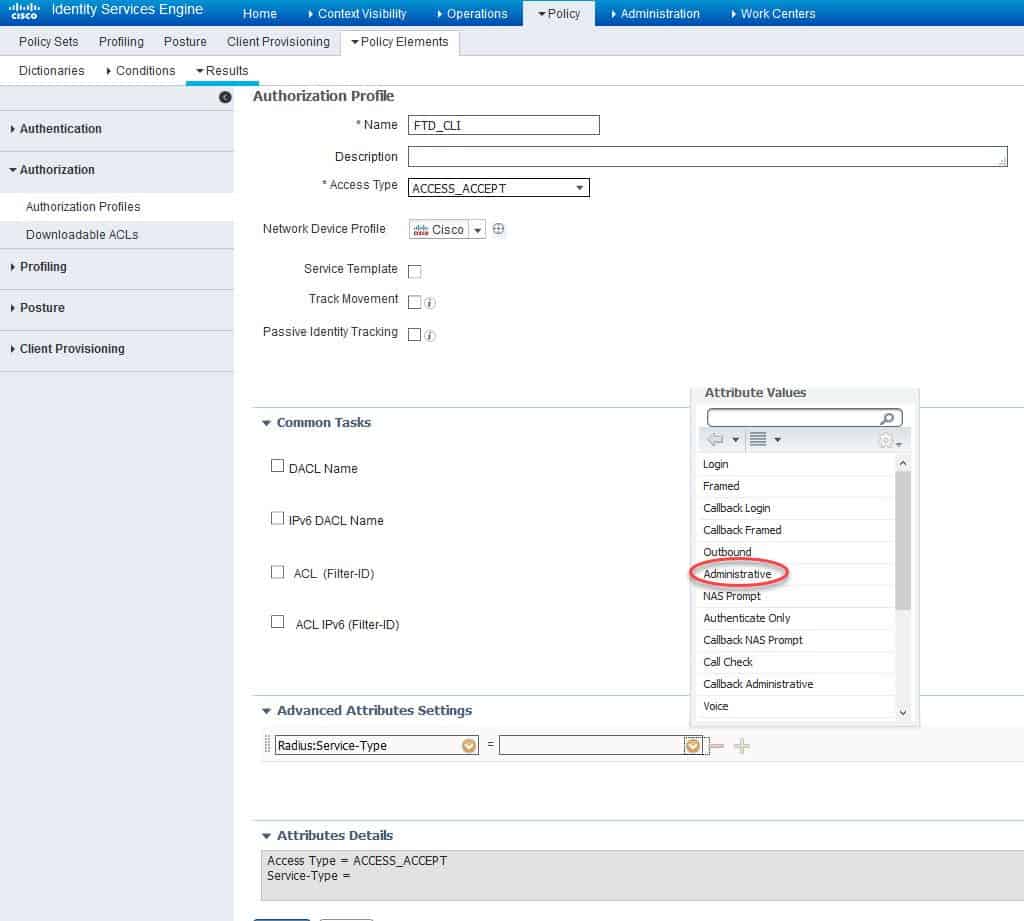Viewport: 1024px width, 921px height.
Task: Open the dropdown arrow beside the list view icon
Action: 777,440
